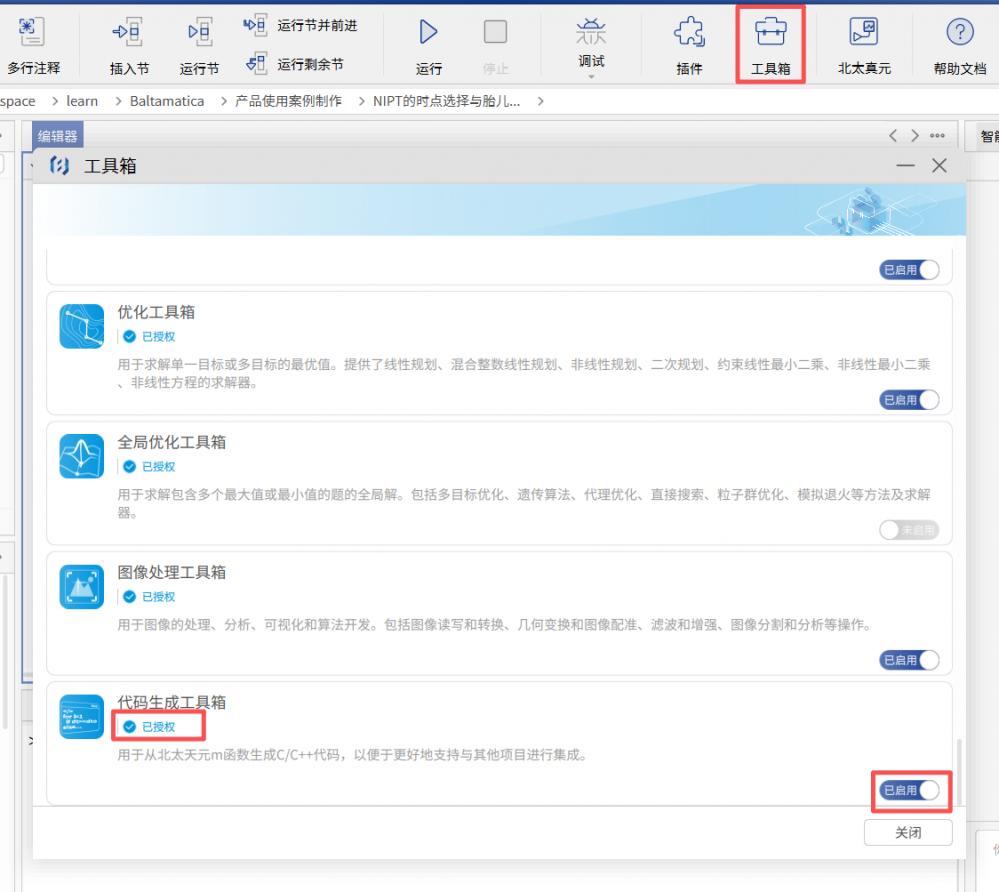Image resolution: width=999 pixels, height=892 pixels.
Task: Click 运行节并前进 run and advance
Action: tap(301, 25)
